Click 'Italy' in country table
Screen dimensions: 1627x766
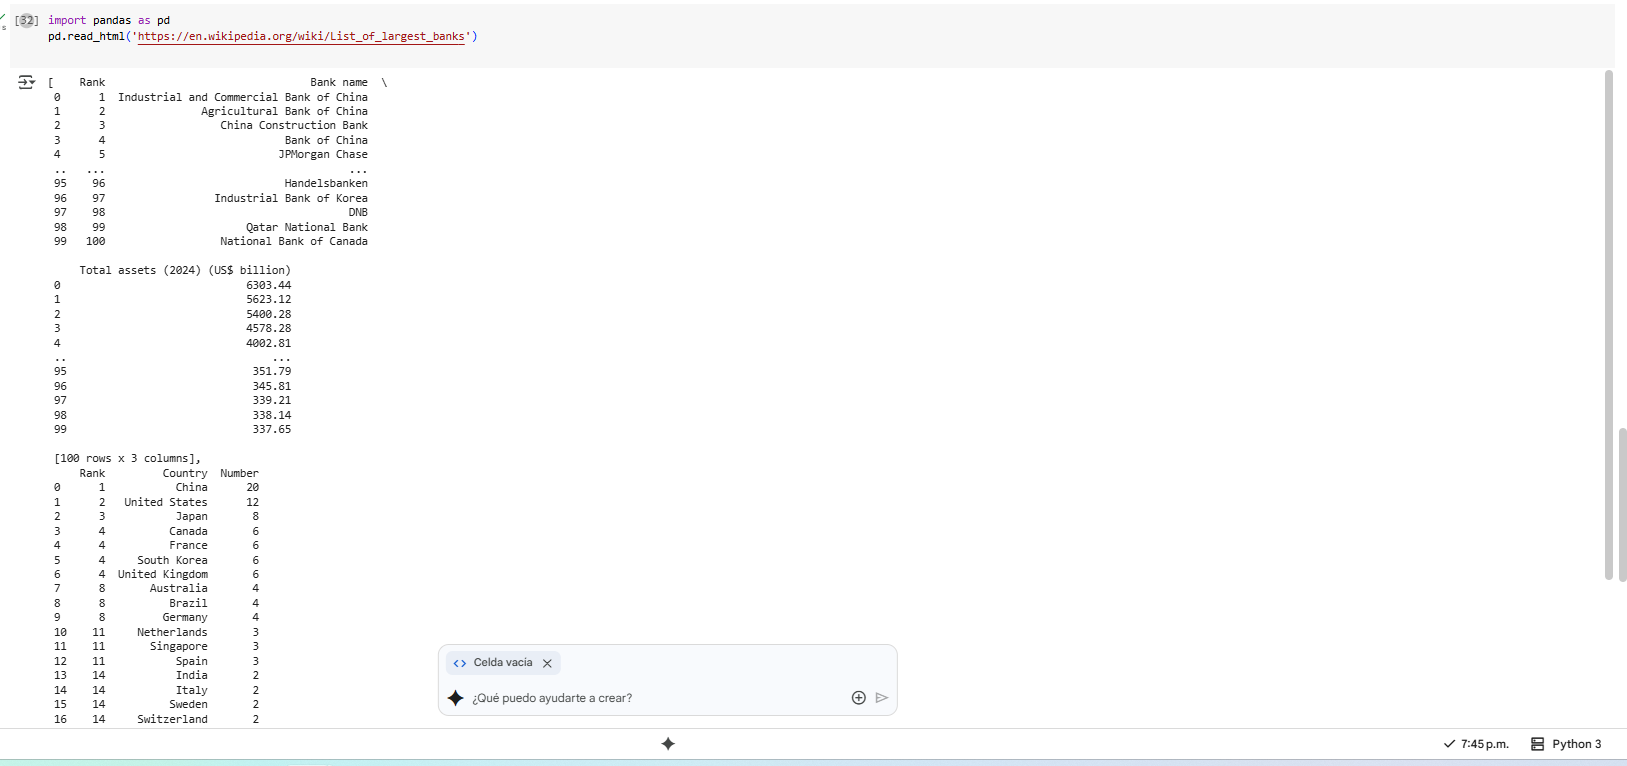pyautogui.click(x=192, y=690)
